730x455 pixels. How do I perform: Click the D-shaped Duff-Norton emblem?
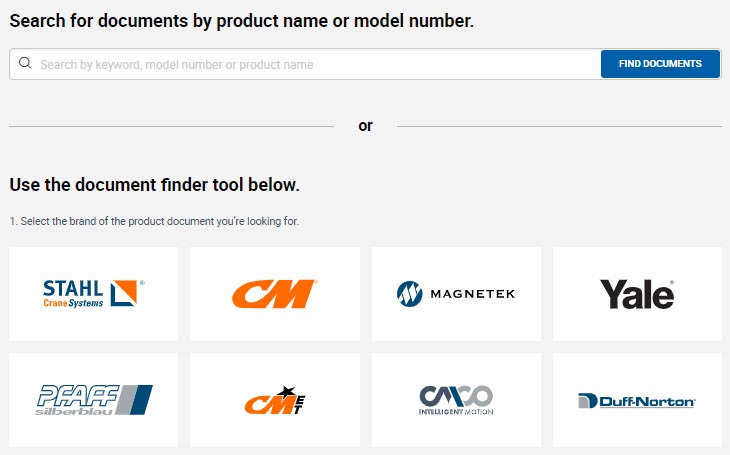point(588,401)
